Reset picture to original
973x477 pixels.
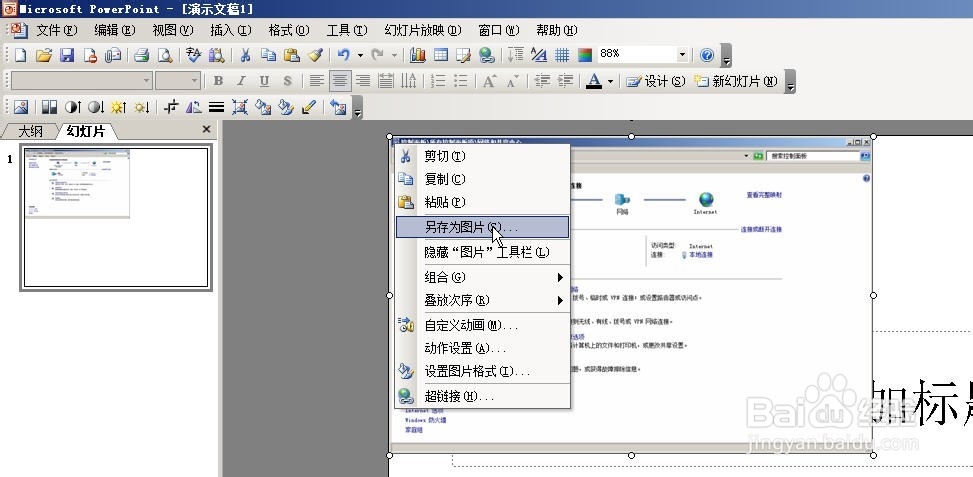point(338,107)
